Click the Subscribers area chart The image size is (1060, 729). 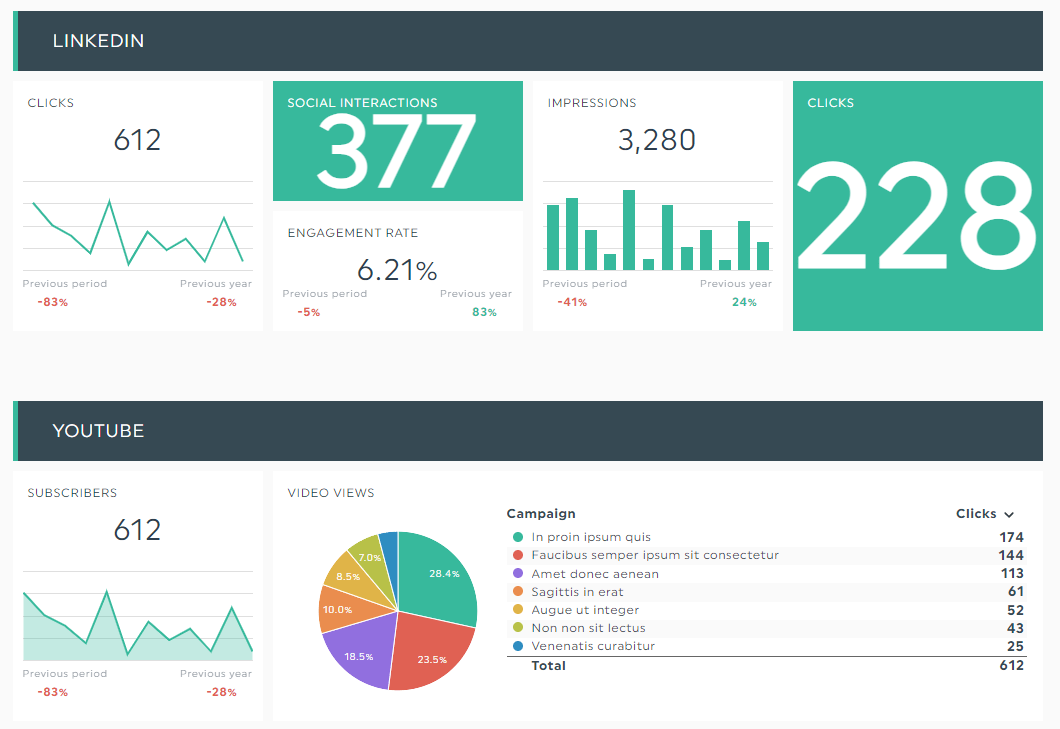click(138, 617)
